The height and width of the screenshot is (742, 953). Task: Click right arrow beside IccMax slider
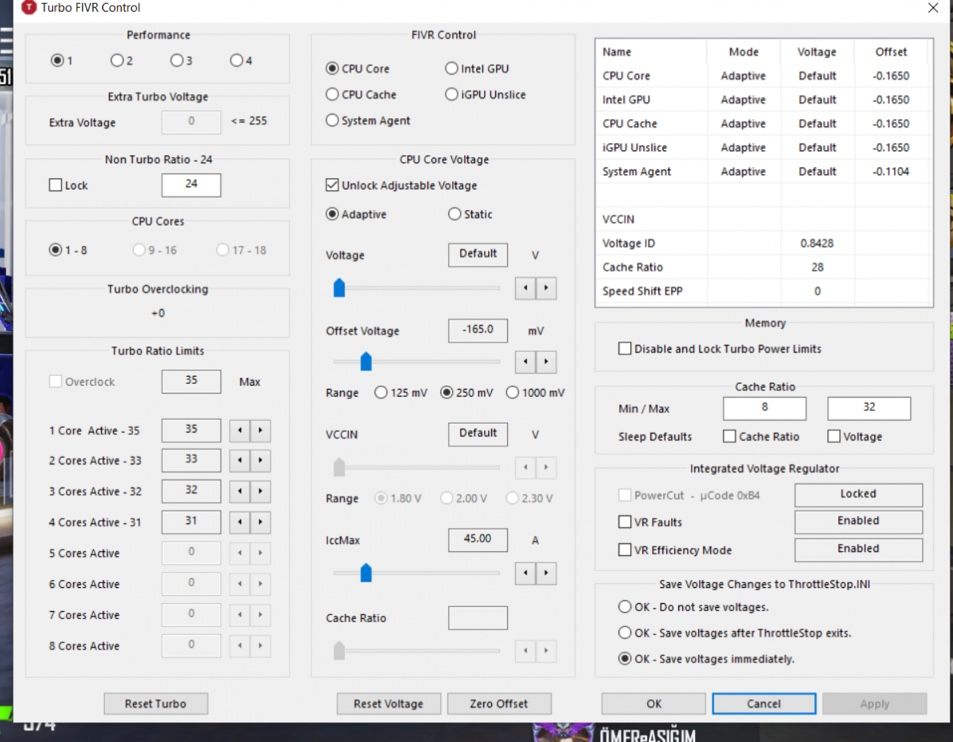(546, 573)
